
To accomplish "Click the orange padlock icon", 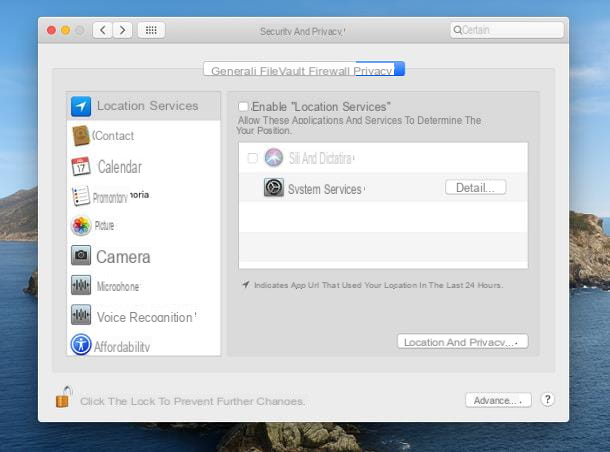I will [x=64, y=397].
